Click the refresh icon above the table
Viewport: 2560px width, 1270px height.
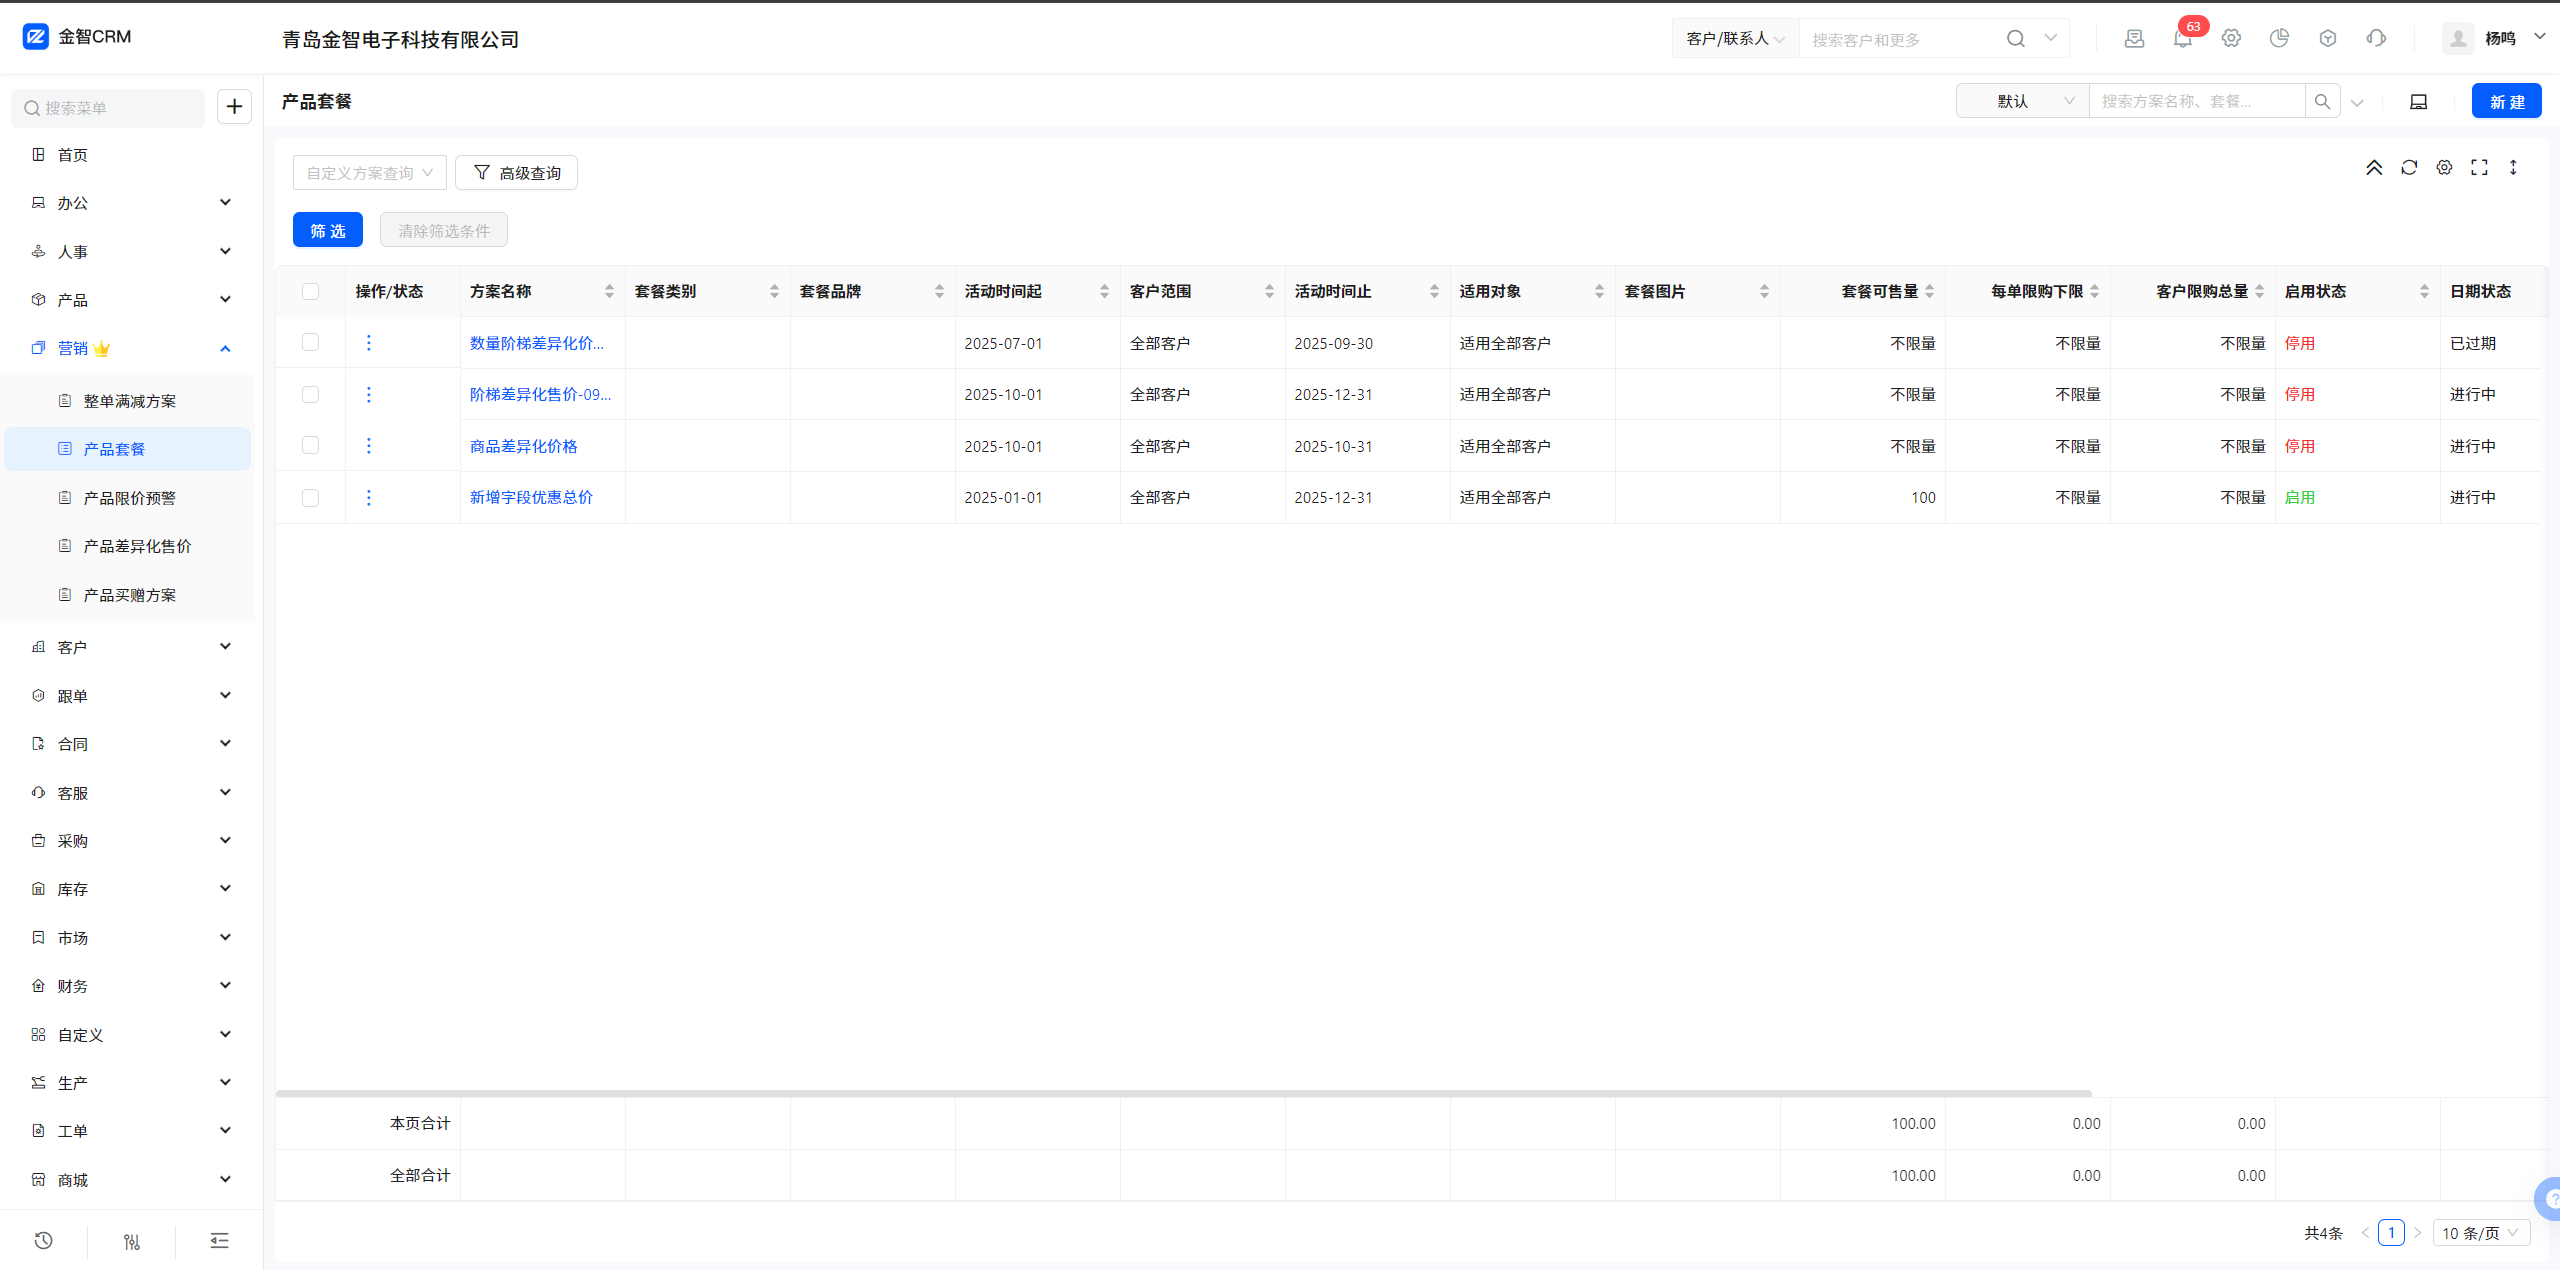[x=2409, y=168]
